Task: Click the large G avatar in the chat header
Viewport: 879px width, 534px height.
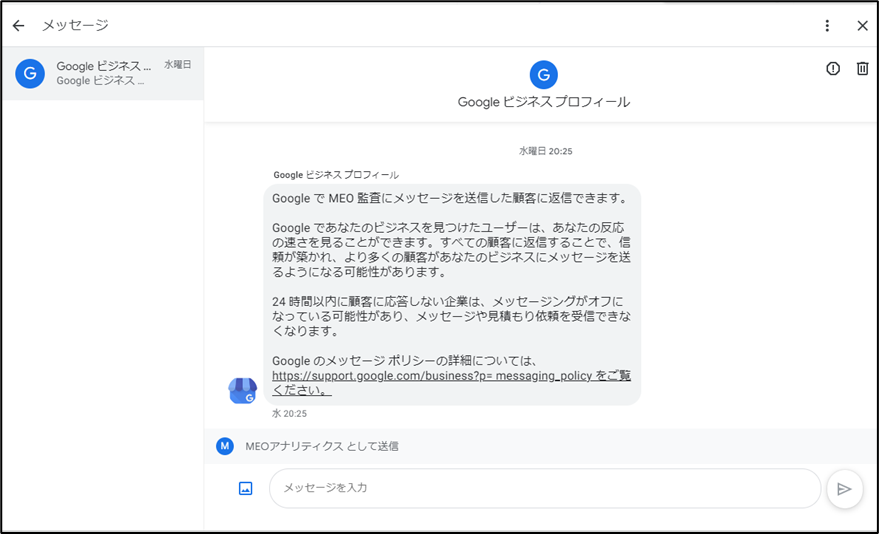Action: 543,75
